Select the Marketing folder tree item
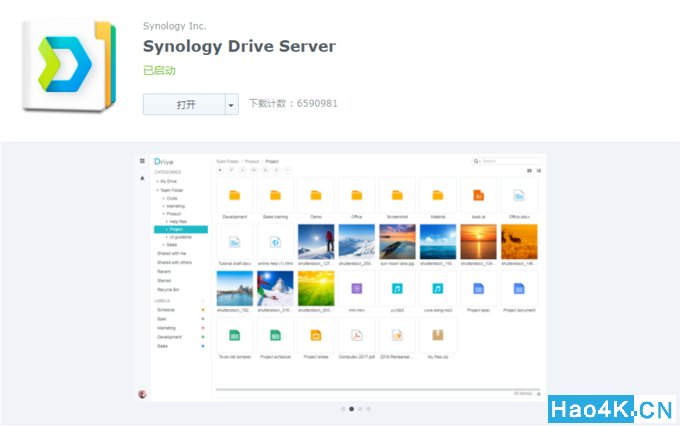The height and width of the screenshot is (426, 680). (175, 206)
